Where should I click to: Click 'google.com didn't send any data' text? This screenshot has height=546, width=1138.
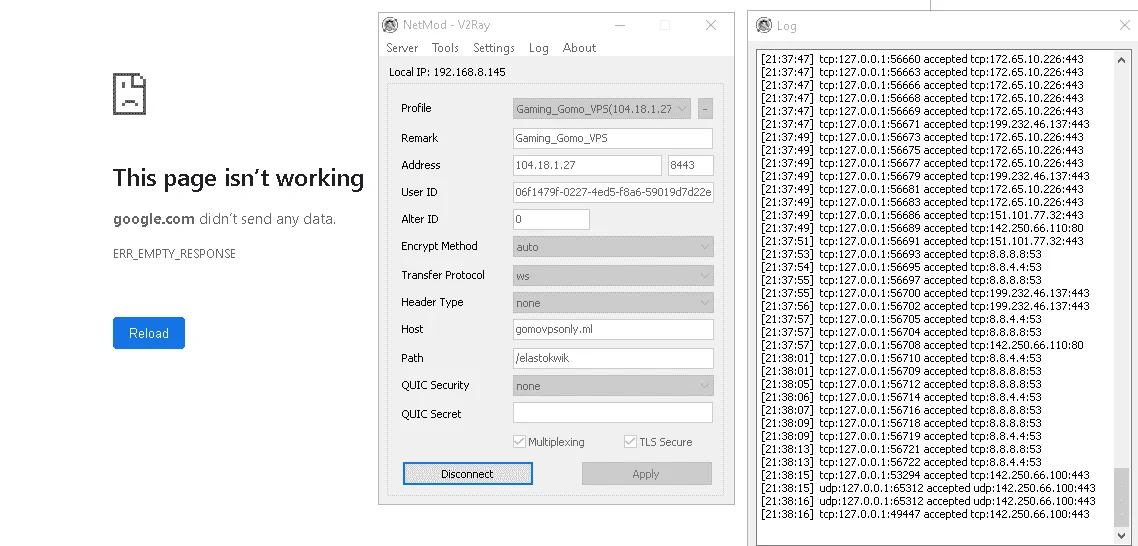pos(224,219)
